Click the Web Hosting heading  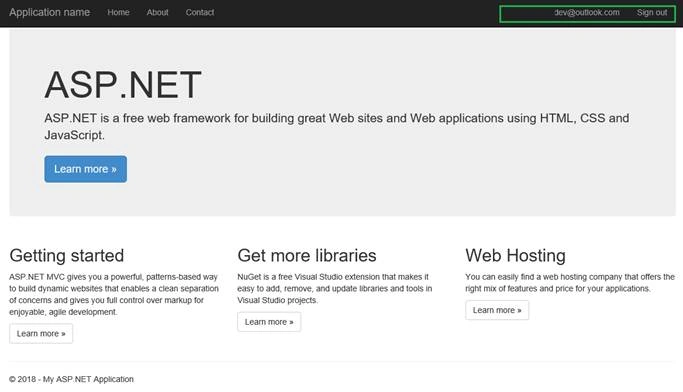point(515,256)
